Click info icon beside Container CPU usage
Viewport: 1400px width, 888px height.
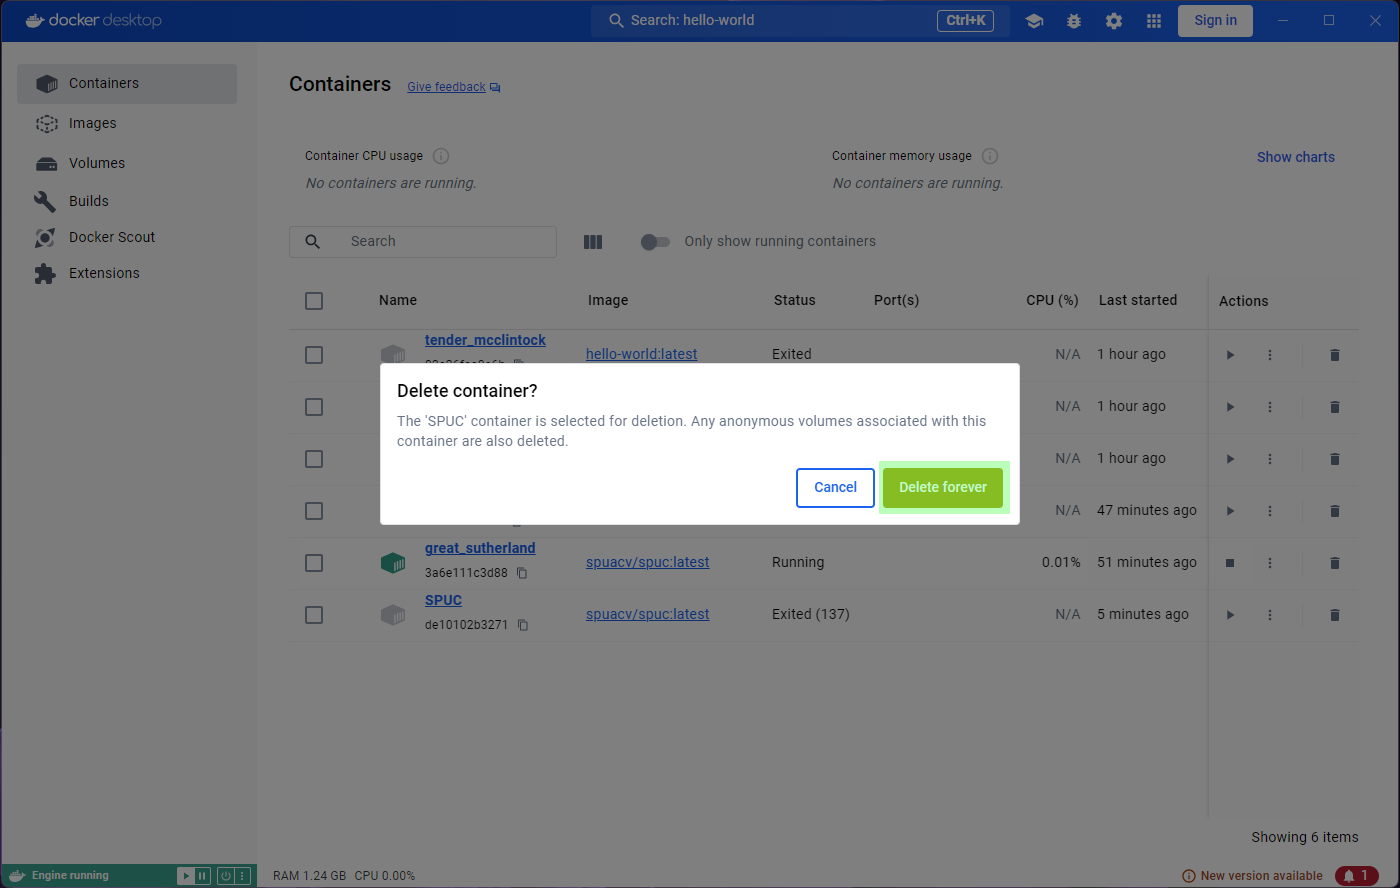(x=441, y=156)
